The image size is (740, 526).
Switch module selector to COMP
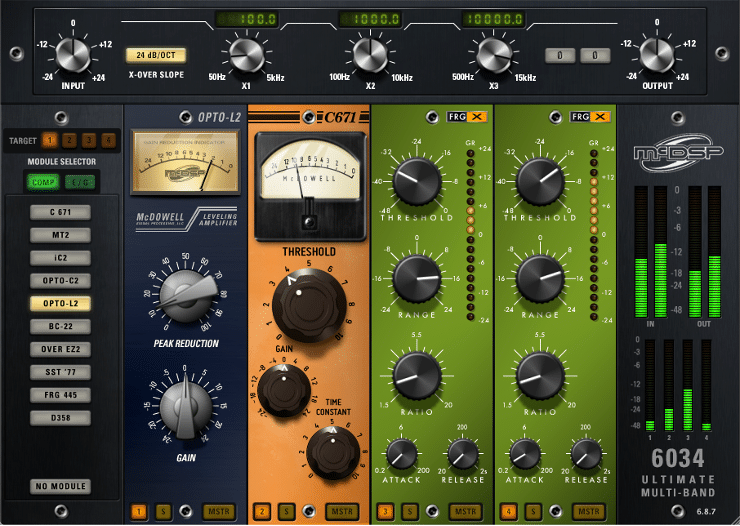[43, 181]
